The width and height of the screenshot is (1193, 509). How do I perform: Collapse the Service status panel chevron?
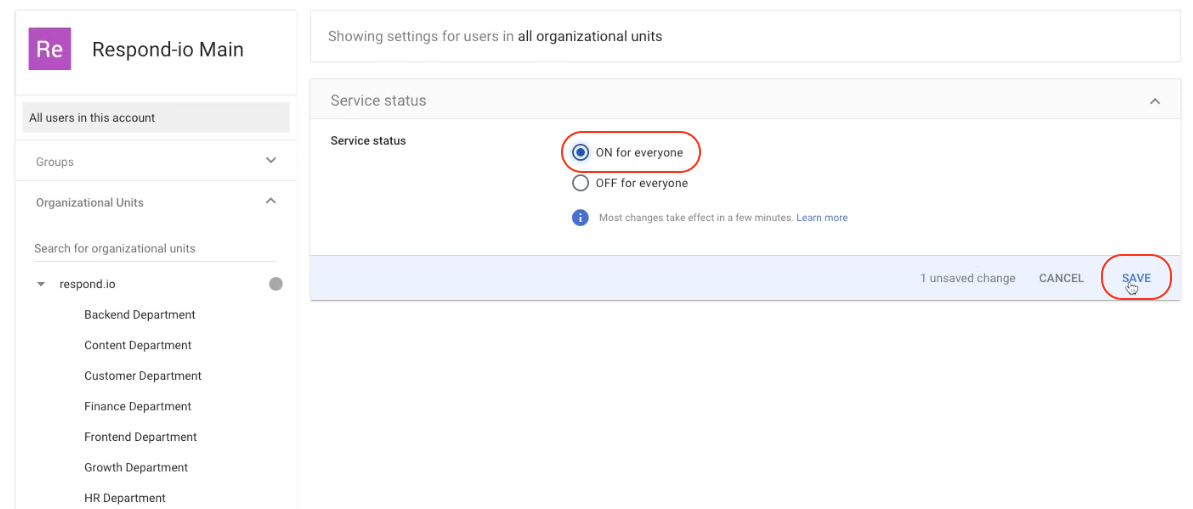tap(1155, 101)
